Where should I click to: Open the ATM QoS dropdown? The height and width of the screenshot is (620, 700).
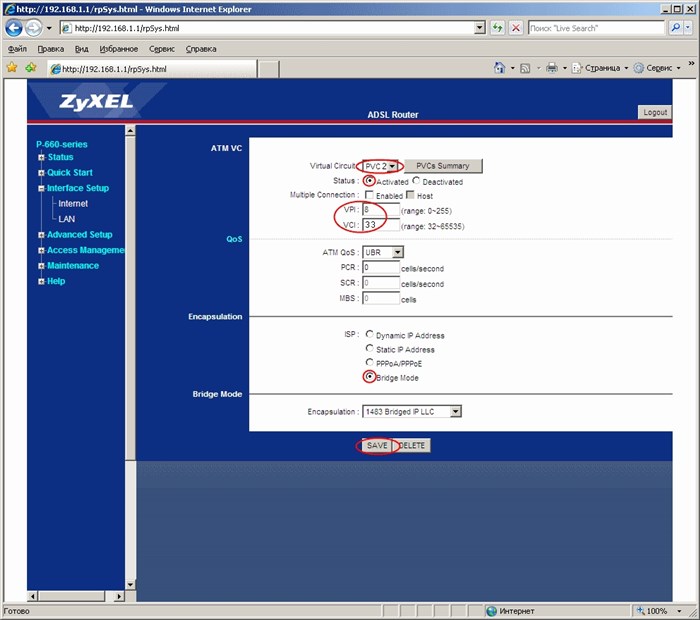point(383,253)
